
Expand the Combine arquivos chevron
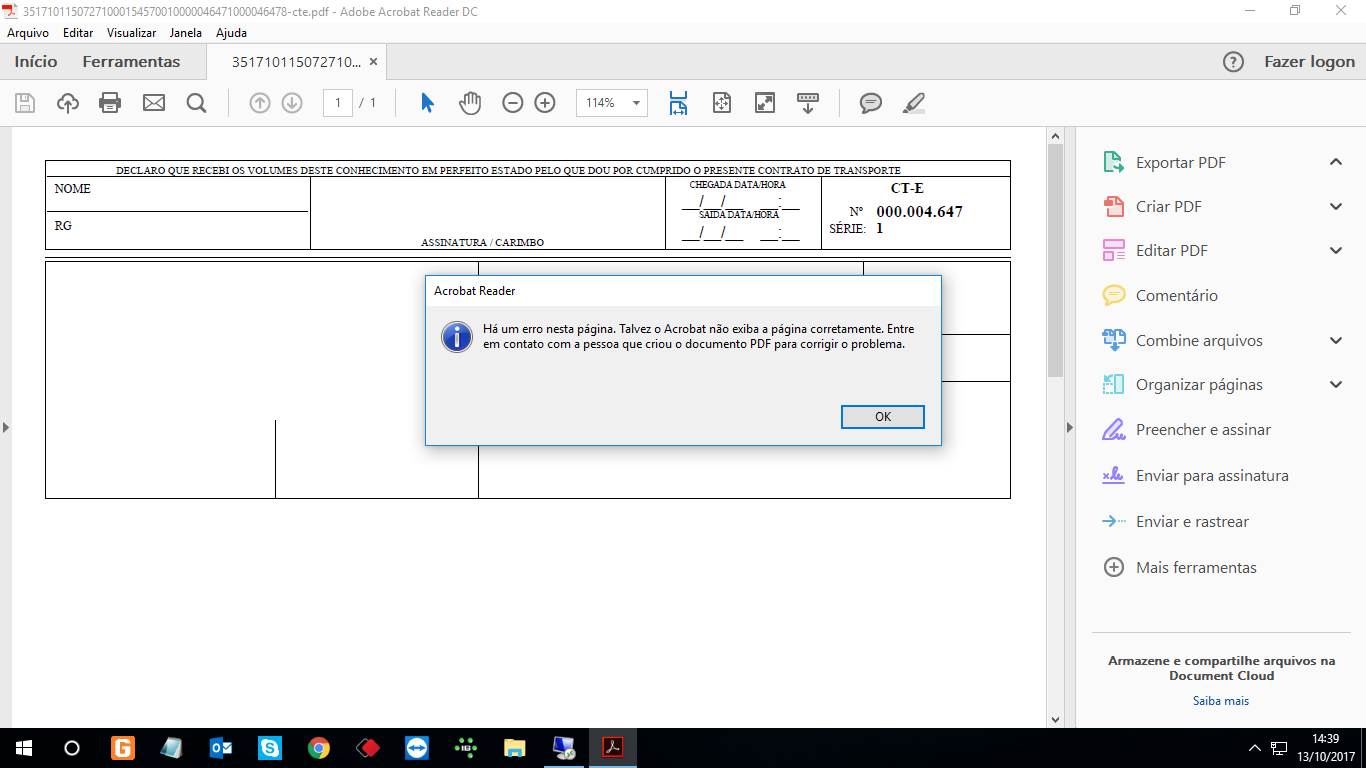point(1336,341)
